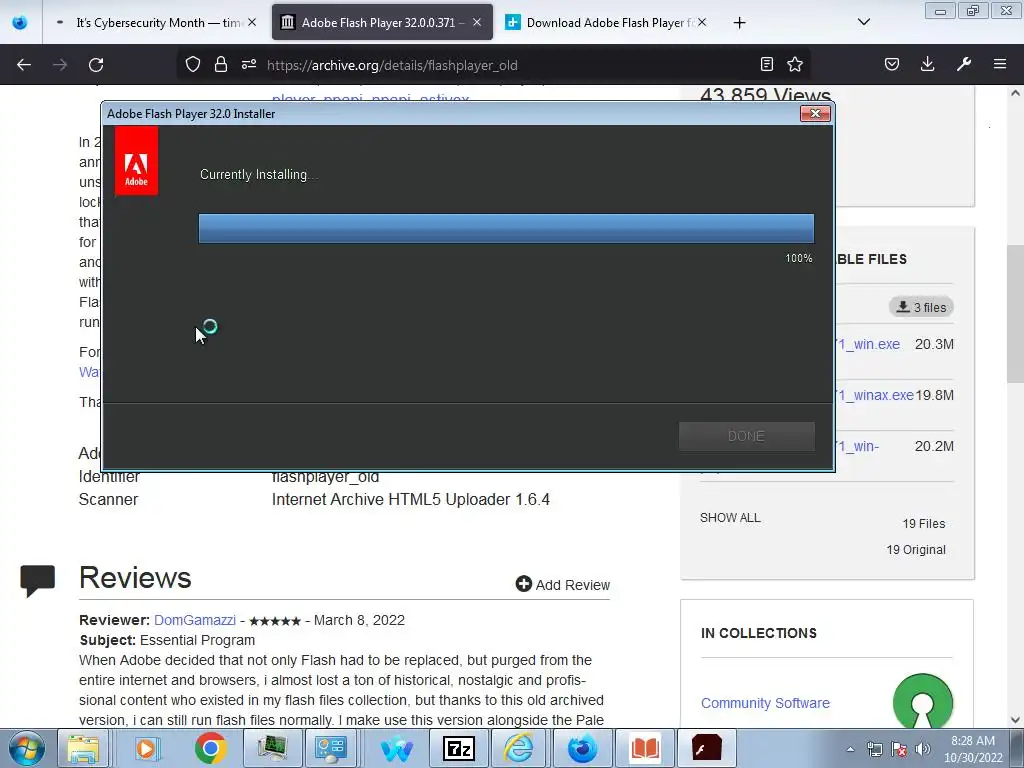1024x768 pixels.
Task: Show hidden system tray icons arrow
Action: point(850,749)
